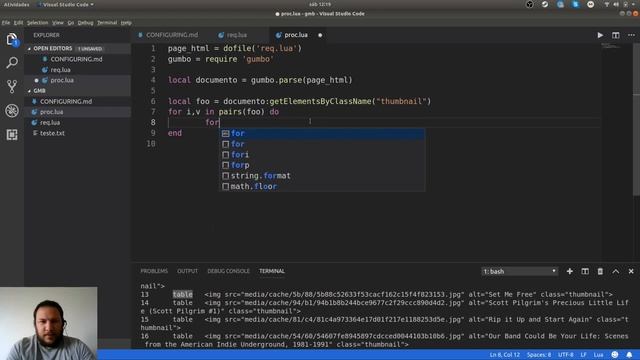This screenshot has width=640, height=360.
Task: Open CONFIGURING.md under Open Editors
Action: point(76,59)
